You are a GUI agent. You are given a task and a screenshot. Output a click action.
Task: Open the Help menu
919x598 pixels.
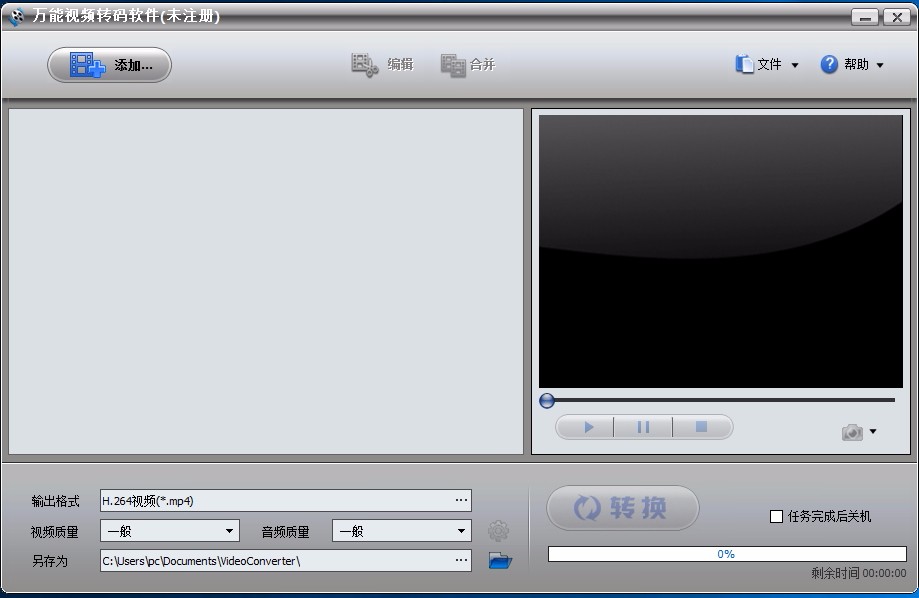(853, 65)
